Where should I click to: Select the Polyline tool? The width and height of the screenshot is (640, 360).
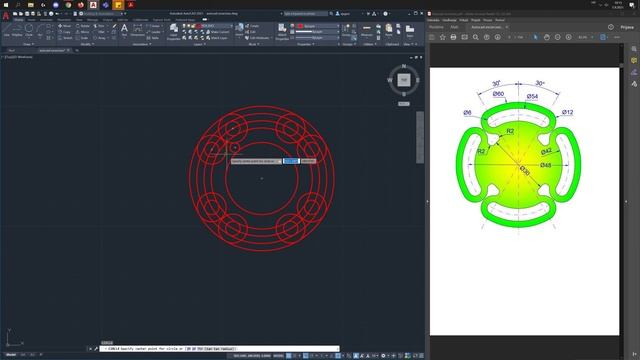[17, 30]
